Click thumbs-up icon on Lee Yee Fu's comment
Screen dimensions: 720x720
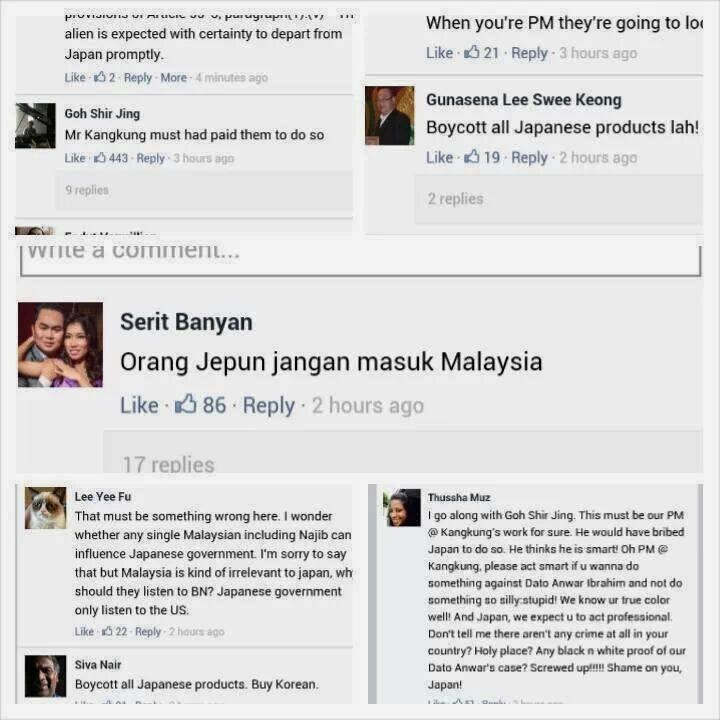(x=107, y=631)
